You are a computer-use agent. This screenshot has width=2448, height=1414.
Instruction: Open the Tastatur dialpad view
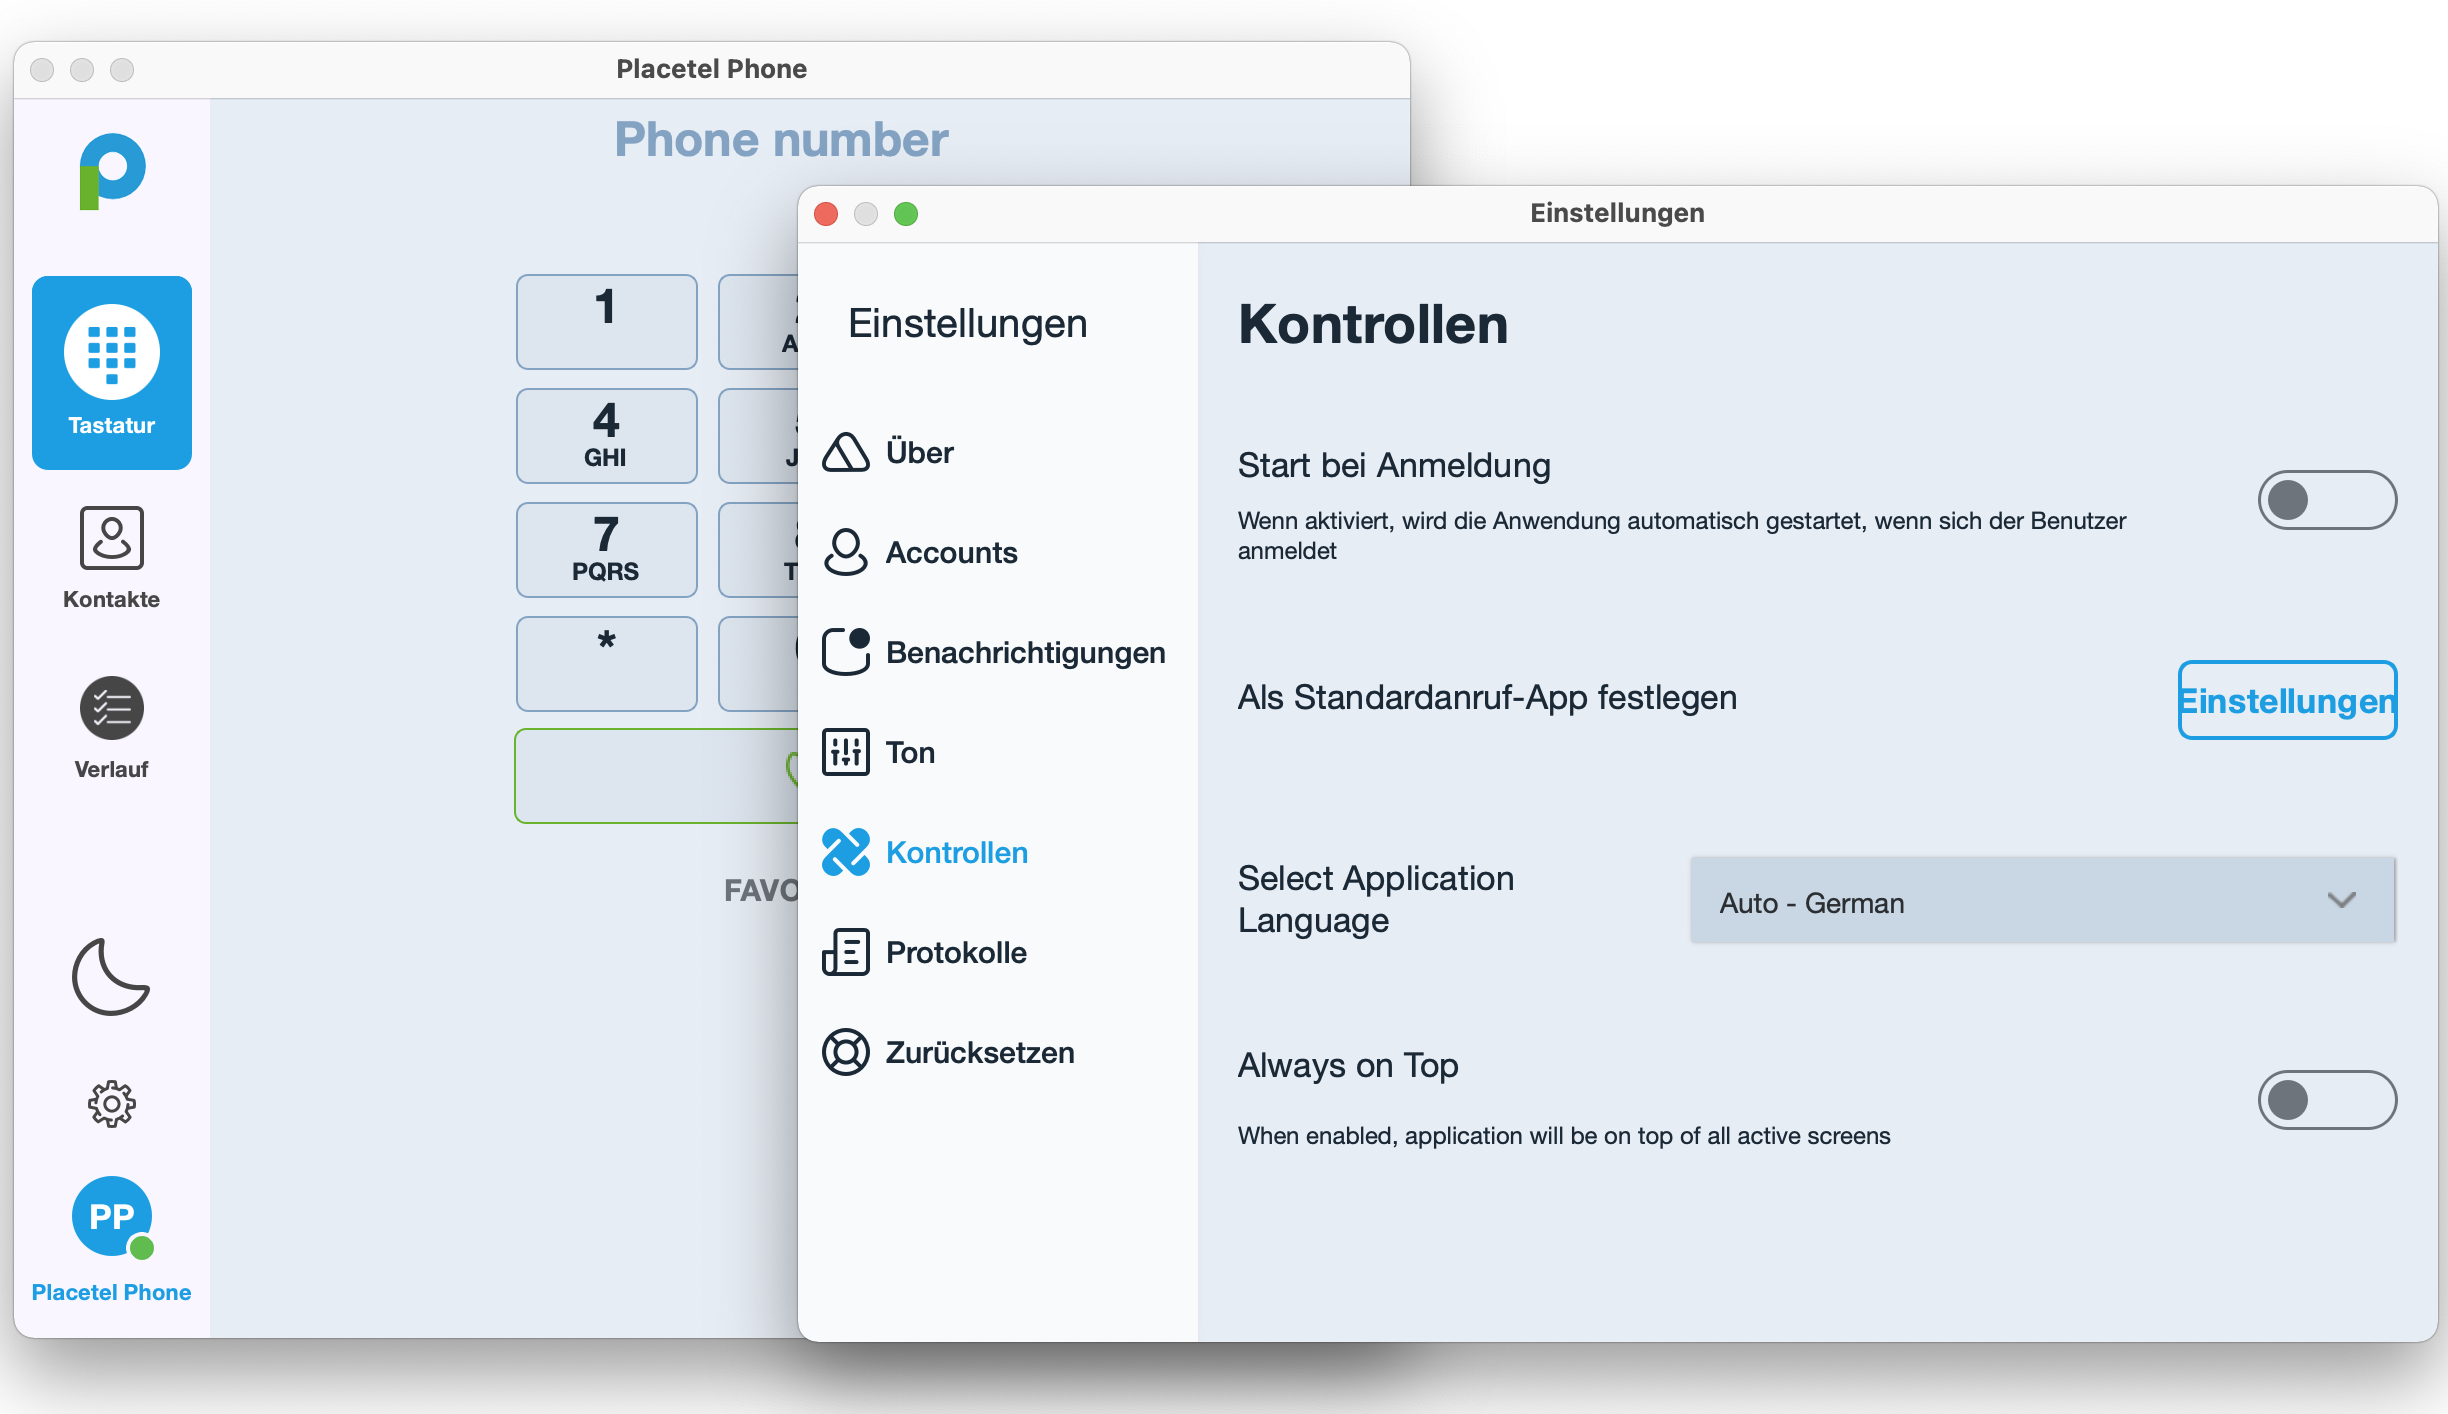pyautogui.click(x=111, y=371)
